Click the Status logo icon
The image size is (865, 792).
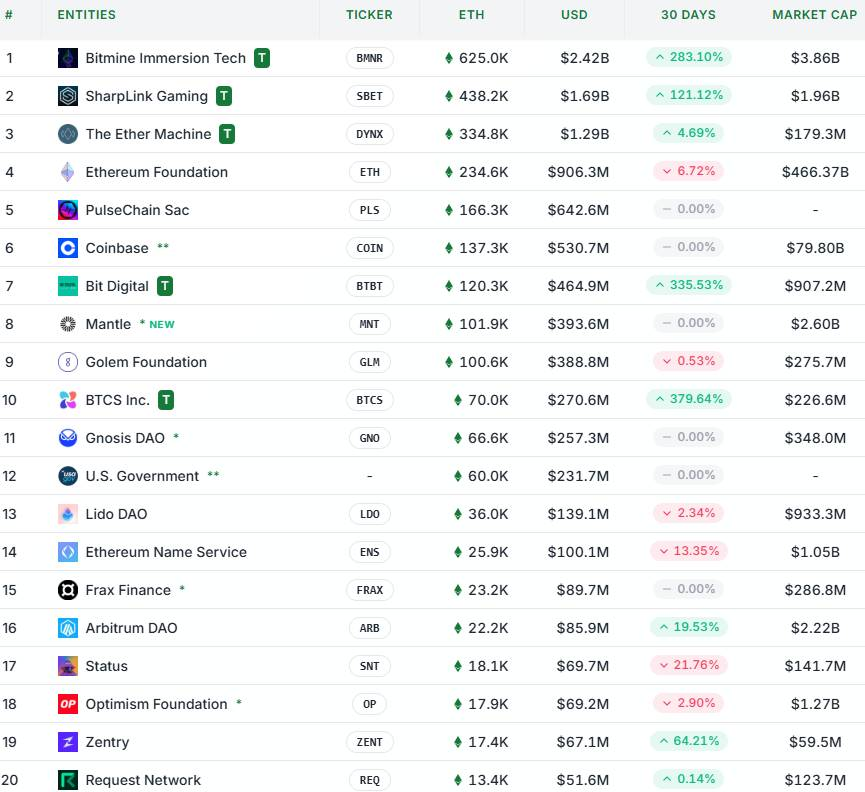coord(68,666)
